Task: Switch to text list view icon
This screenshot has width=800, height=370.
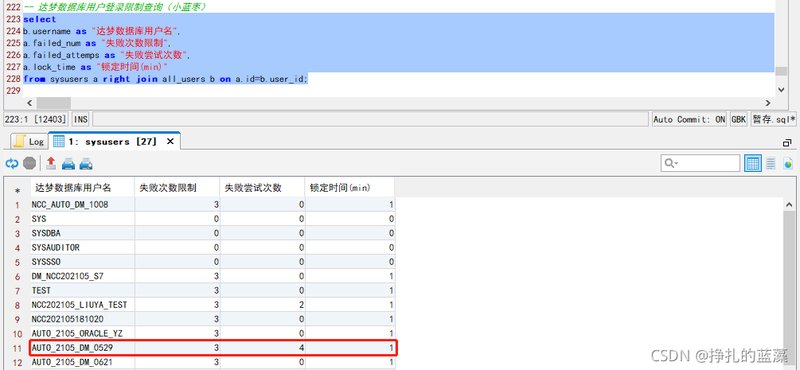Action: click(770, 163)
